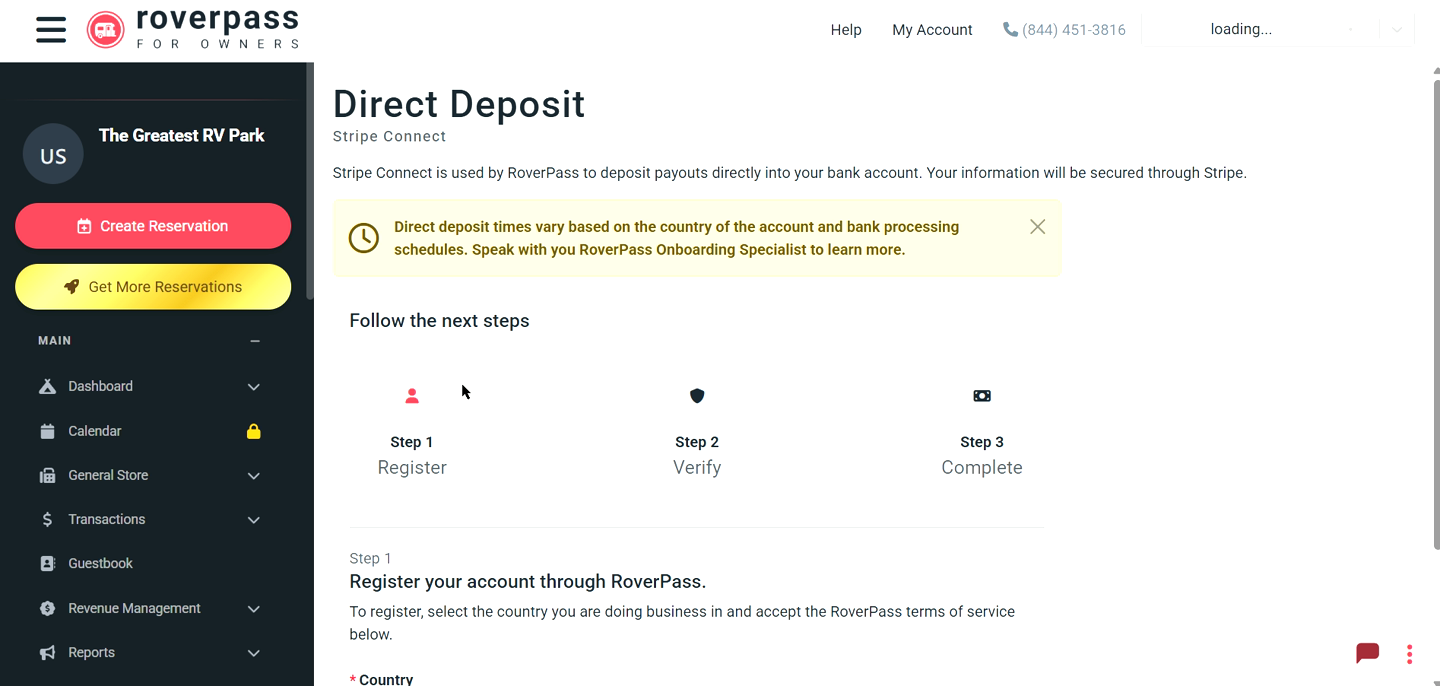The height and width of the screenshot is (686, 1440).
Task: Click the sidebar's vertical scrollbar
Action: coord(310,181)
